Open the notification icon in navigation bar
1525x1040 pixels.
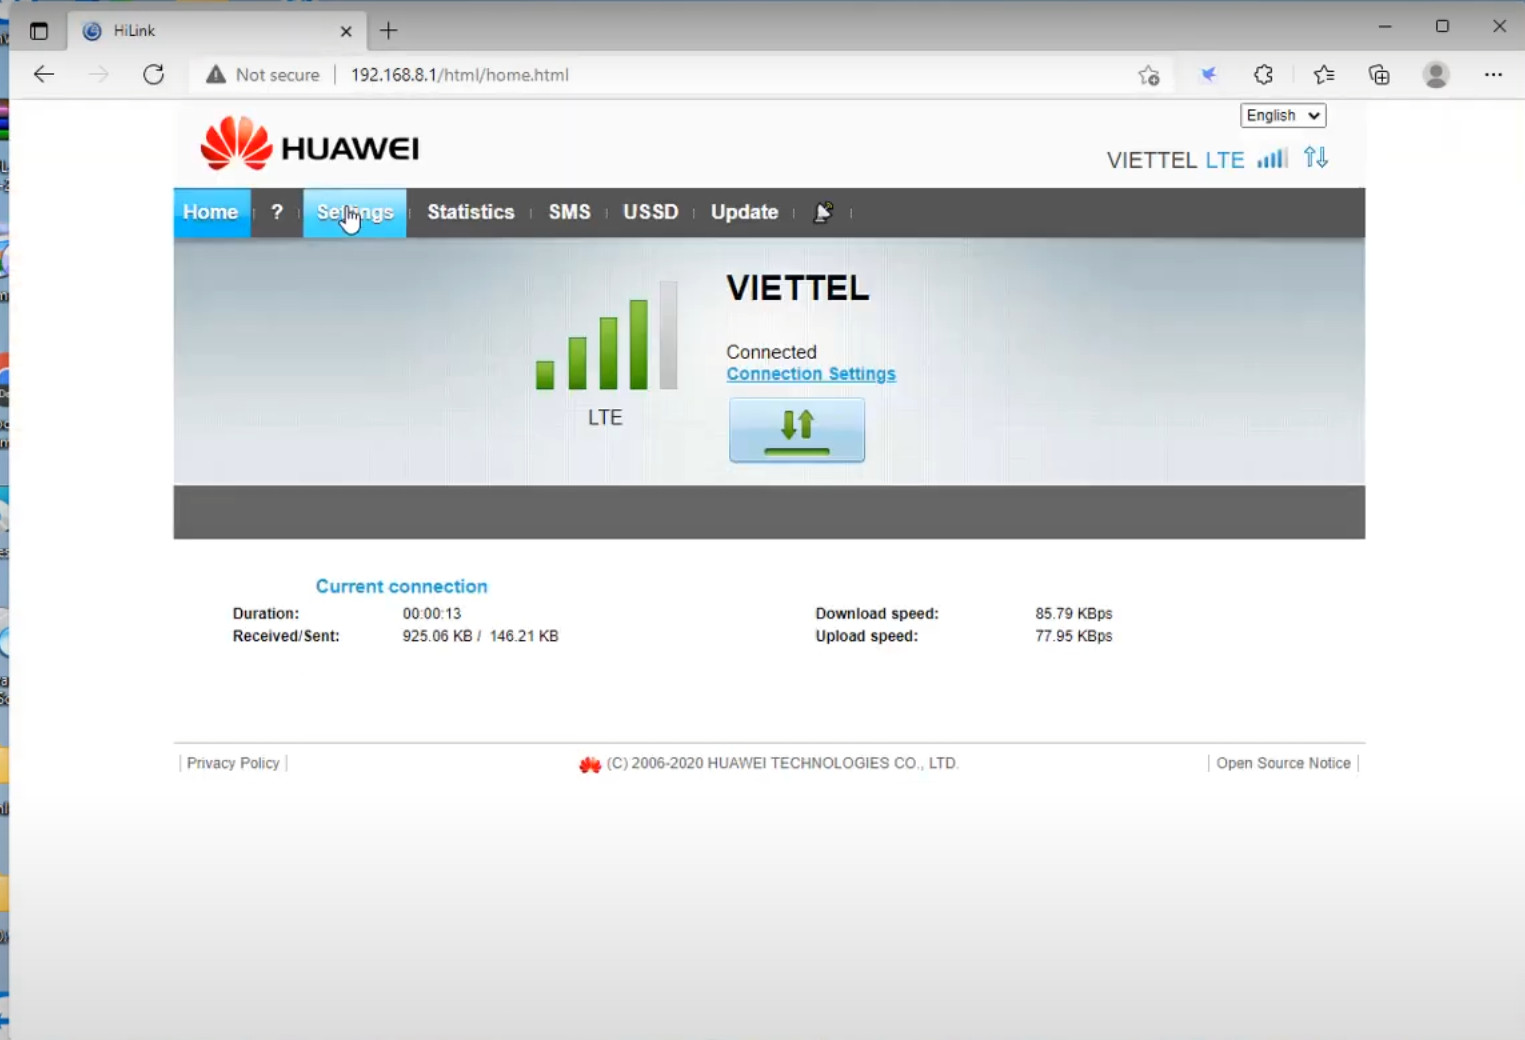pyautogui.click(x=823, y=212)
